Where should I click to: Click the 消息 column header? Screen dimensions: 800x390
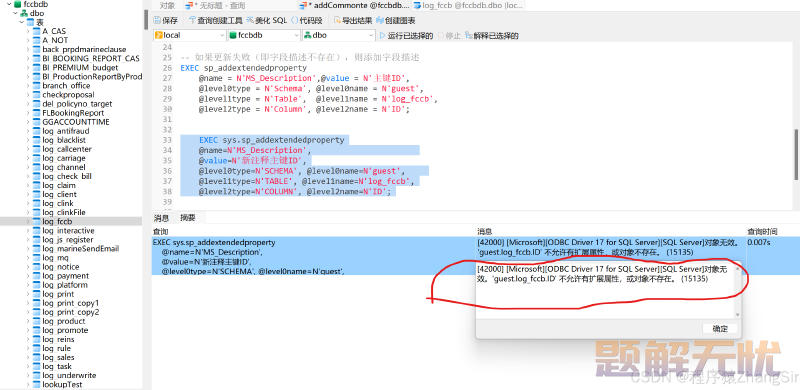(485, 232)
